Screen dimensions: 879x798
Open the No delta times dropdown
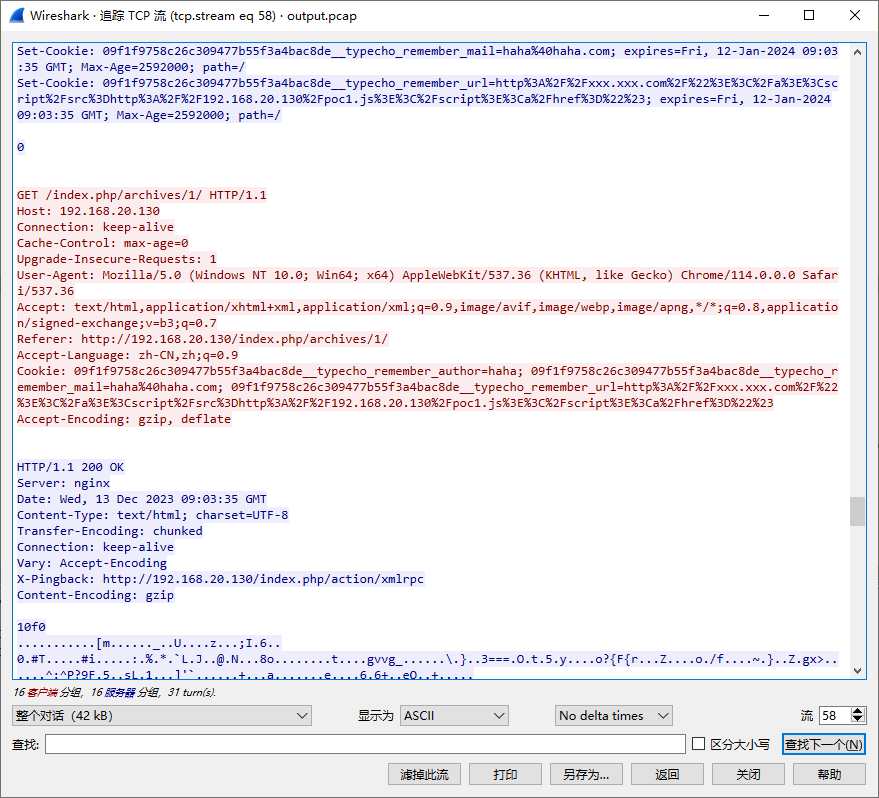pos(614,715)
